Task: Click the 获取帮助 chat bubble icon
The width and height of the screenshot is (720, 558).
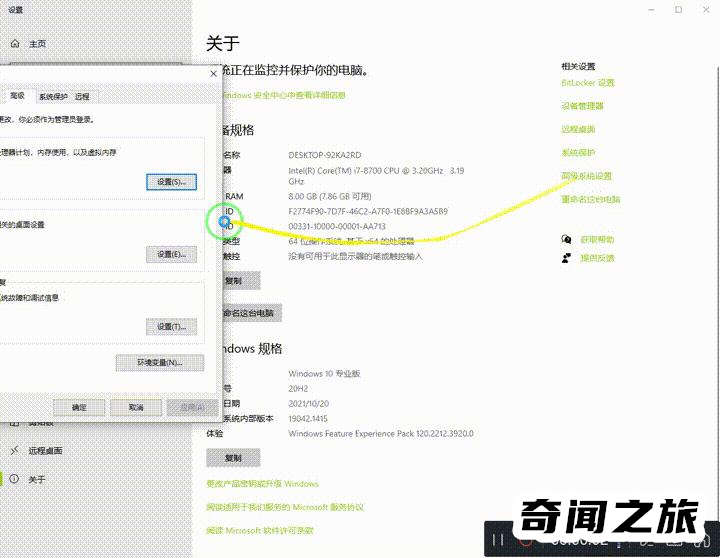Action: tap(566, 239)
